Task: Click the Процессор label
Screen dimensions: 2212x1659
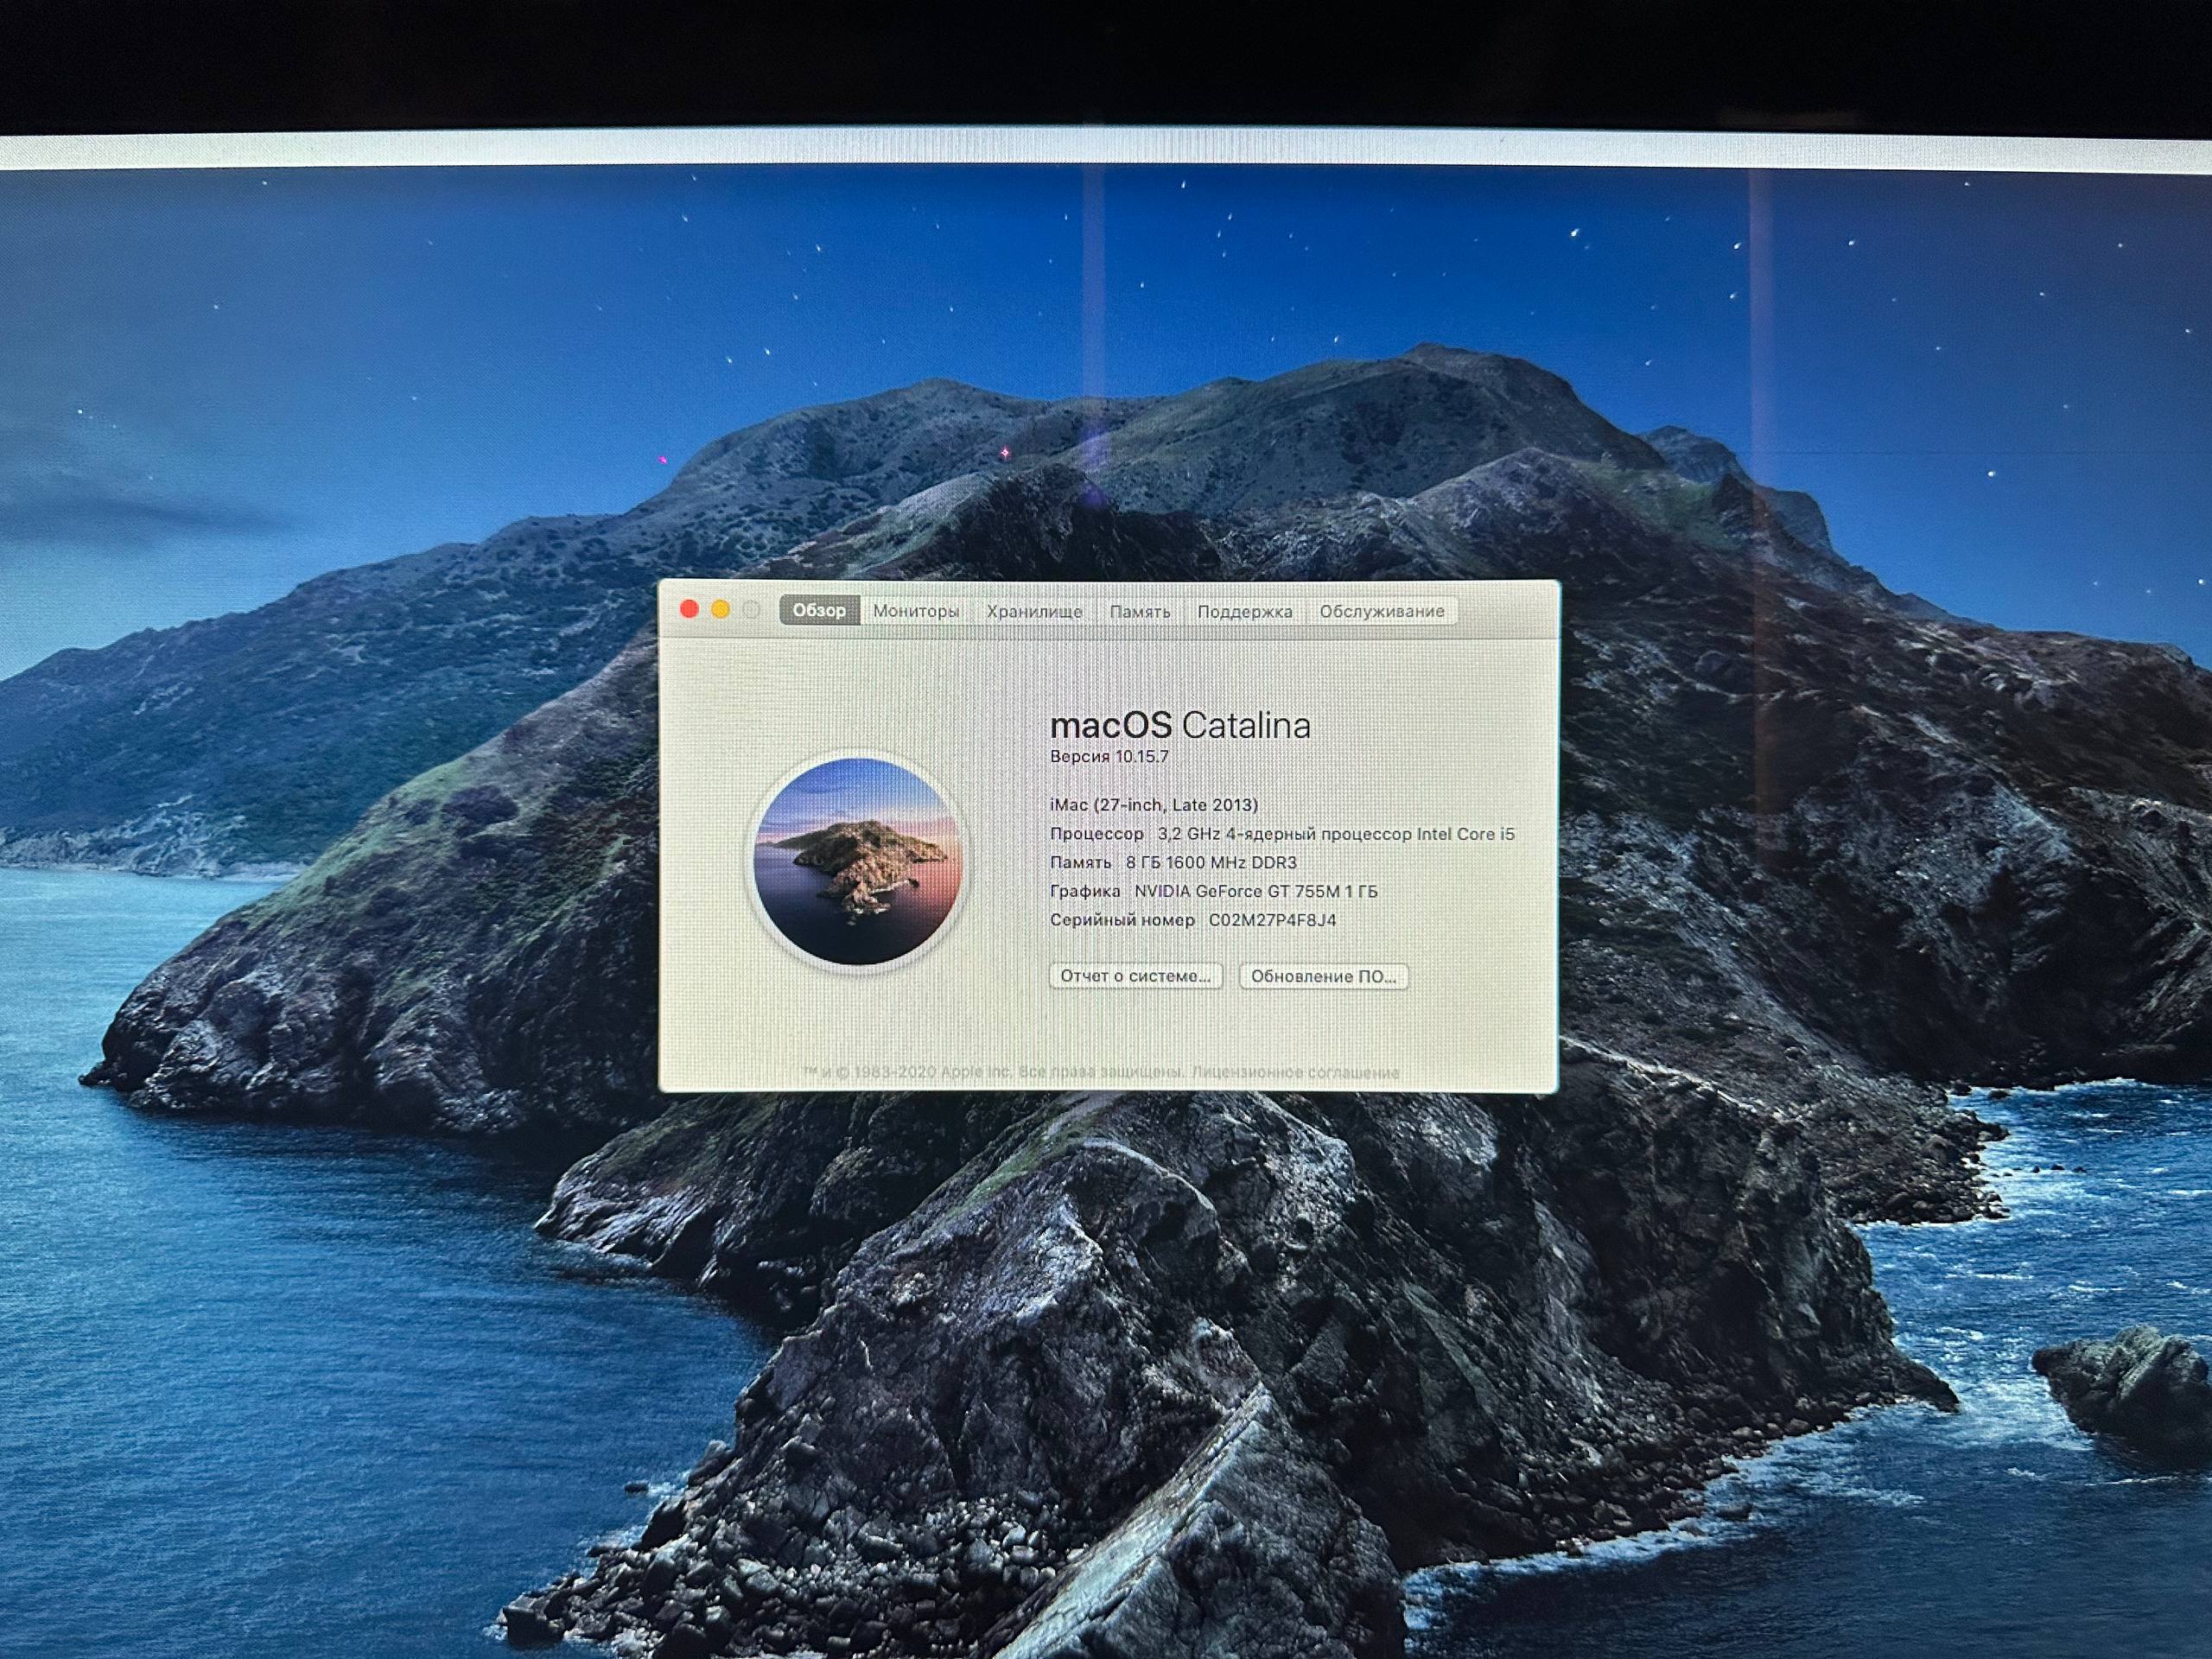Action: point(1096,834)
